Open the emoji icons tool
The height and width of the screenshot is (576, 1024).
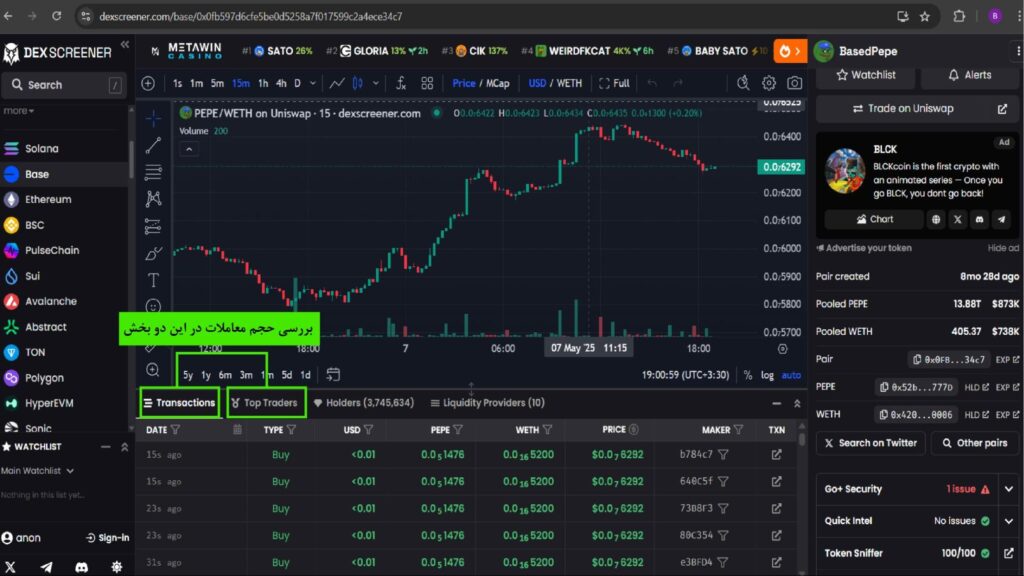point(153,306)
